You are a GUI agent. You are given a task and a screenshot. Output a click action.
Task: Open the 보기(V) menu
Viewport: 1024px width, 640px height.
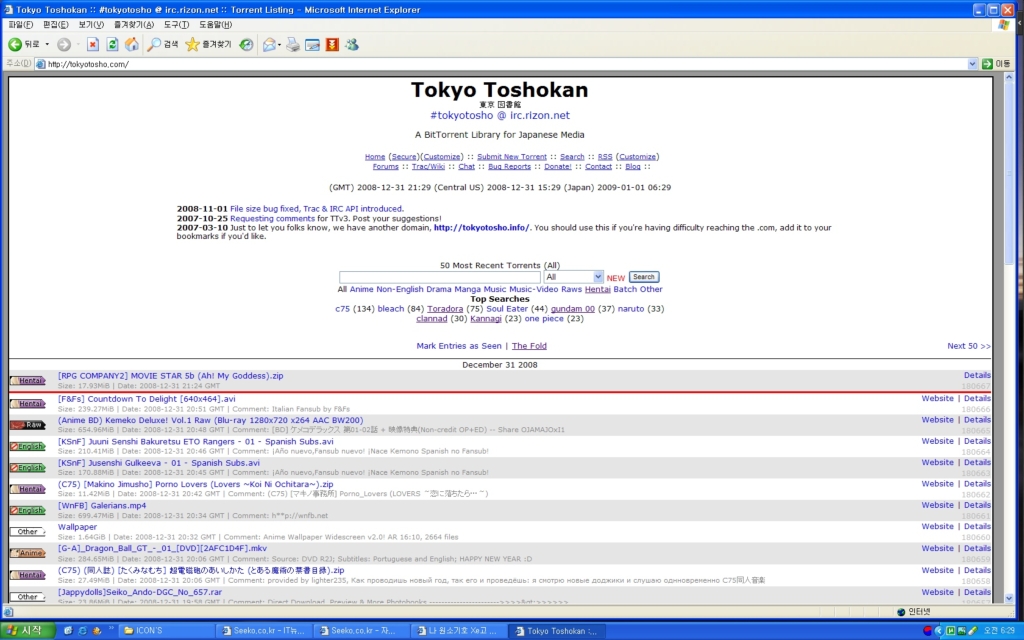tap(91, 25)
